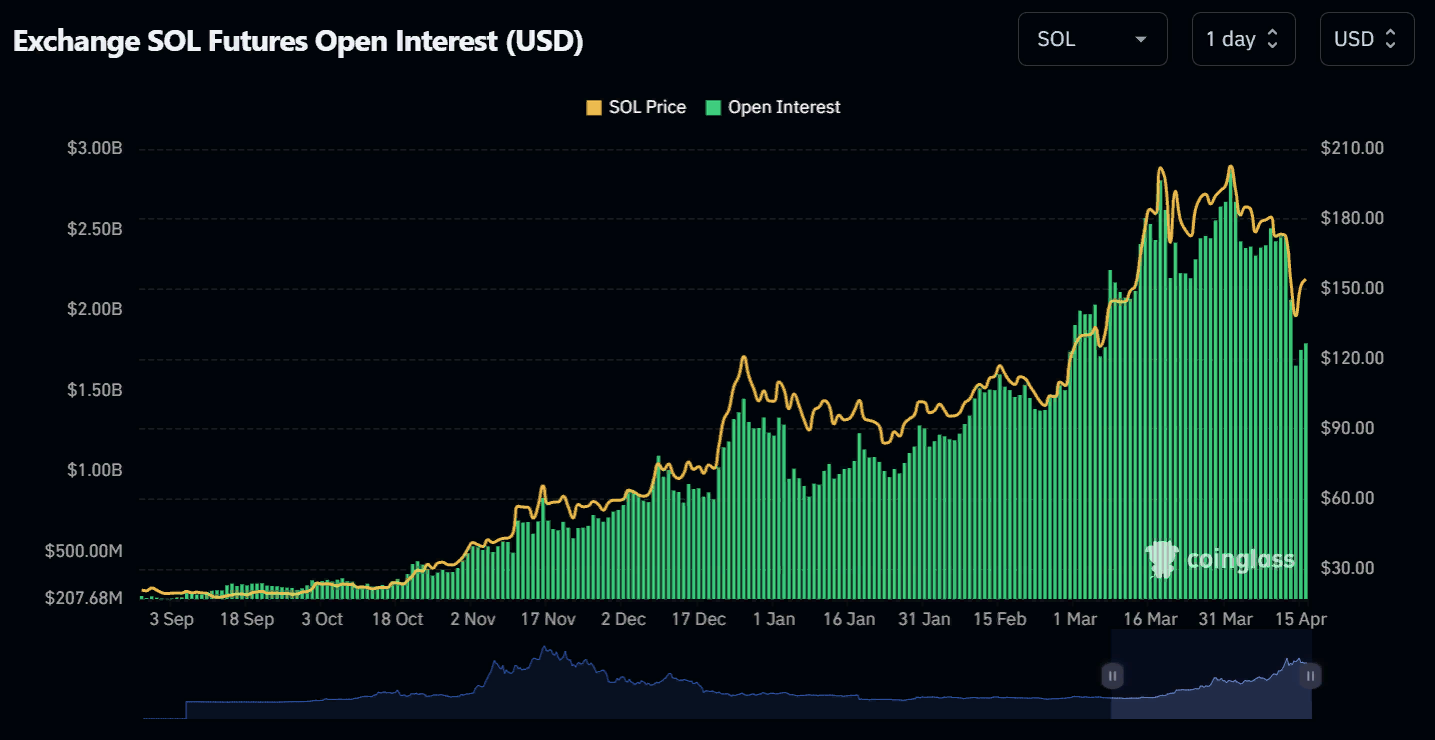Open the USD currency selector
The image size is (1435, 740).
pyautogui.click(x=1366, y=40)
